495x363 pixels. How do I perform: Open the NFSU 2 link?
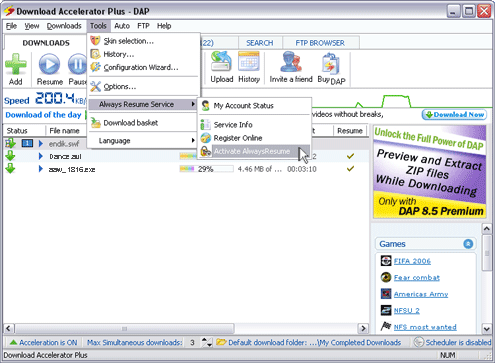[x=407, y=311]
